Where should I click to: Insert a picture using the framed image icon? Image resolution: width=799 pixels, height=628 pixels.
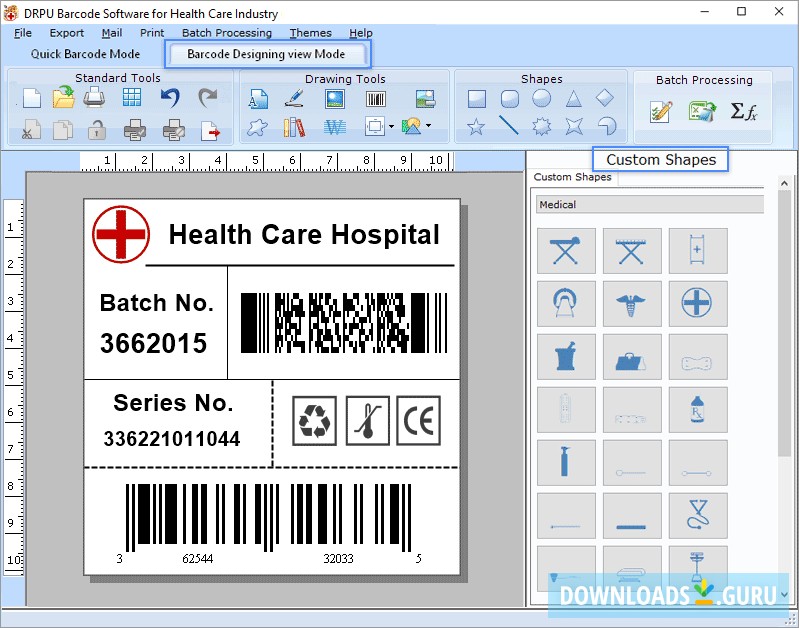pos(335,98)
